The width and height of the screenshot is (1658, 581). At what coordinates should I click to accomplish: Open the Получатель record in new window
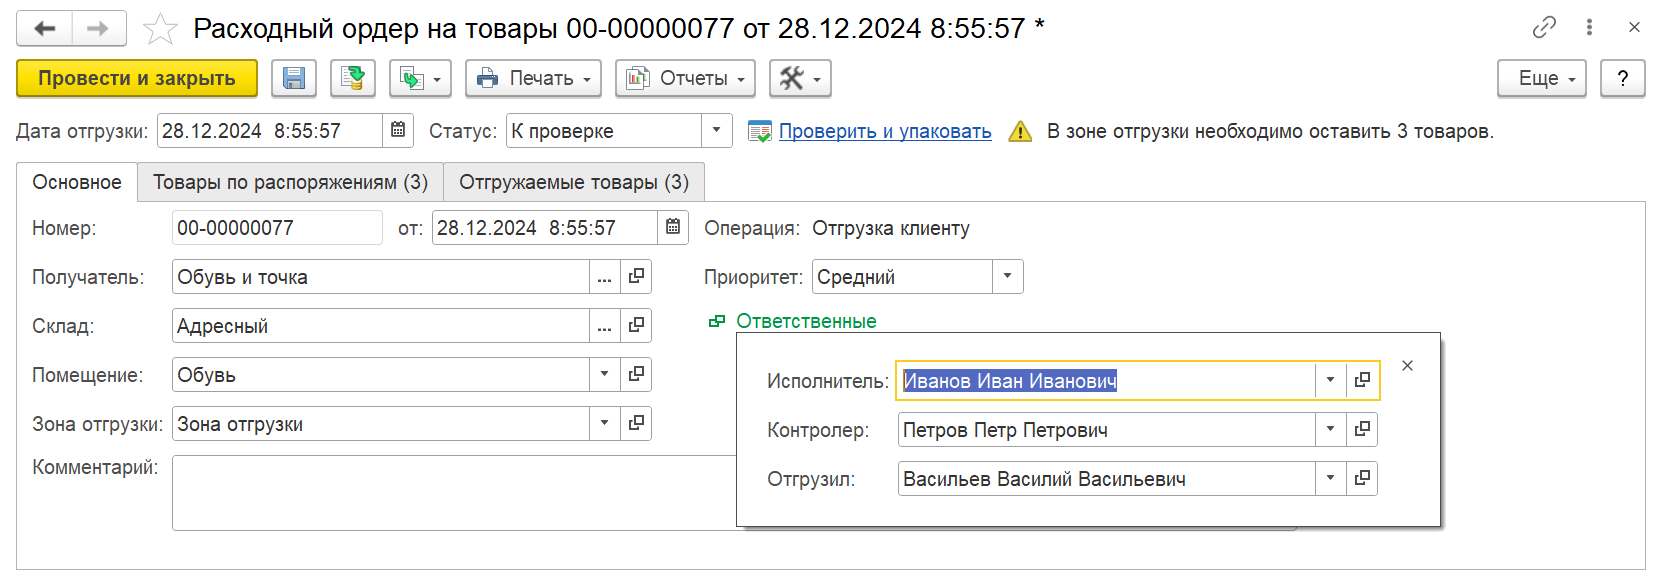(636, 277)
